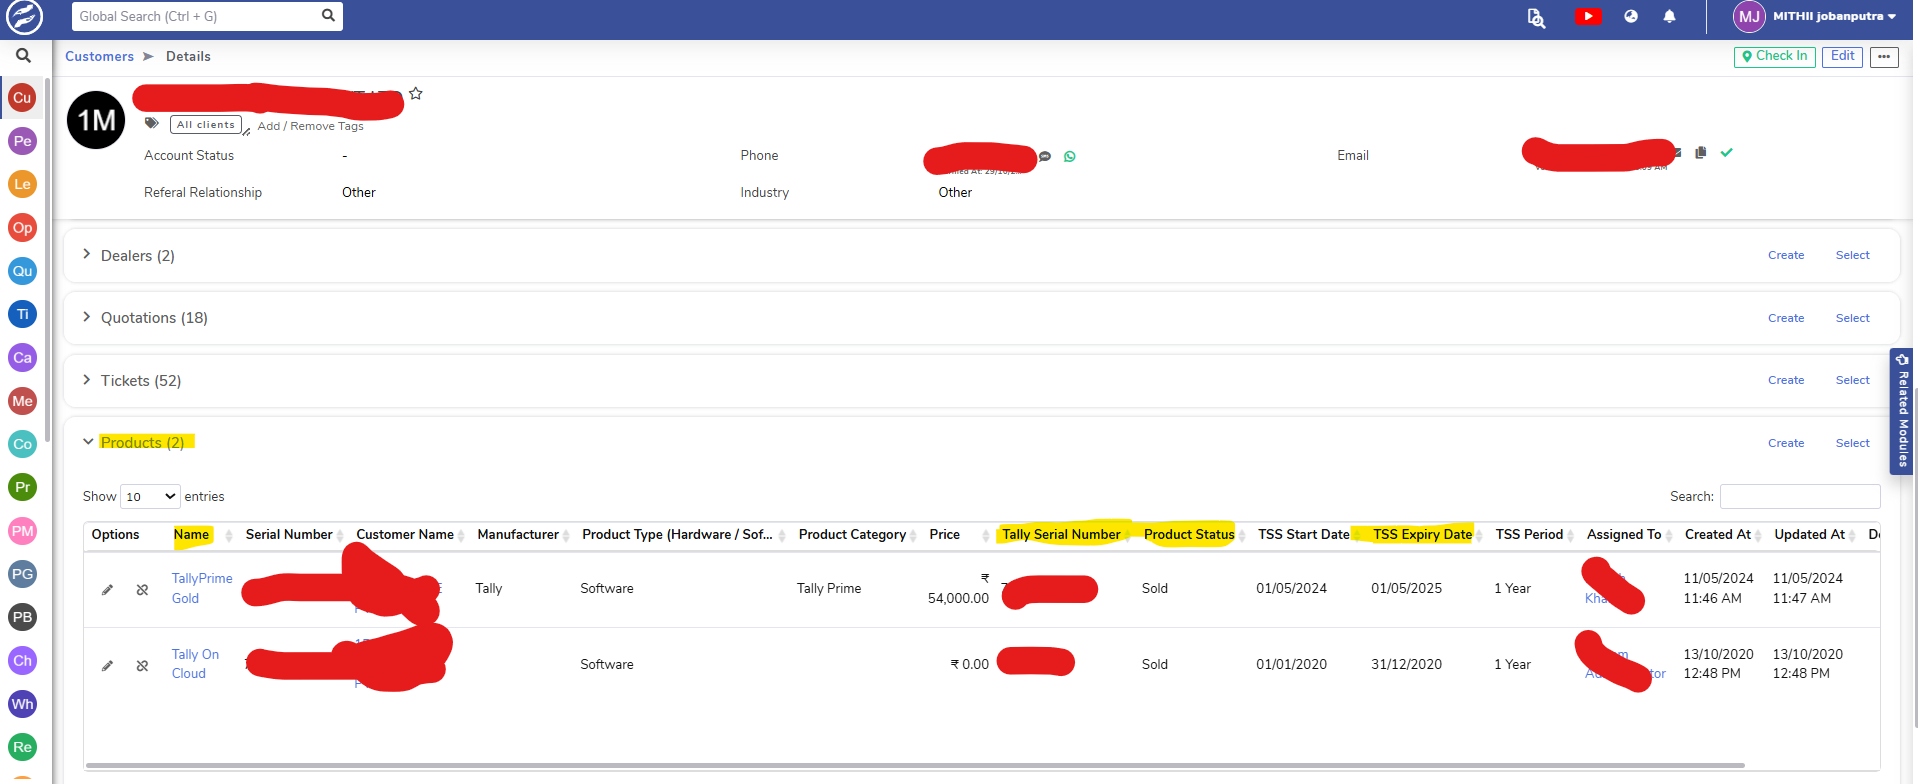Open WhatsApp chat icon beside phone
Viewport: 1918px width, 784px height.
point(1070,156)
